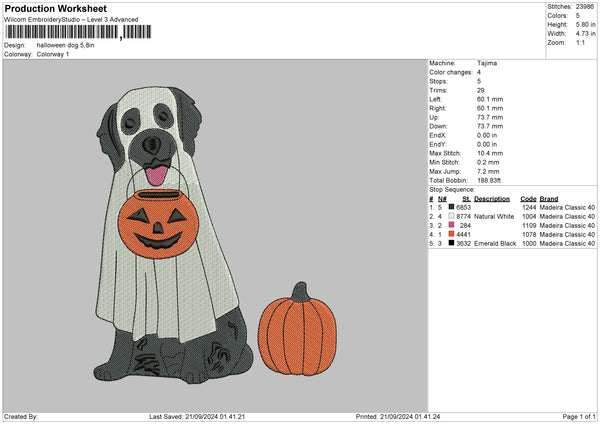The image size is (600, 424).
Task: Select the Emerald Black thread color swatch
Action: [x=449, y=243]
